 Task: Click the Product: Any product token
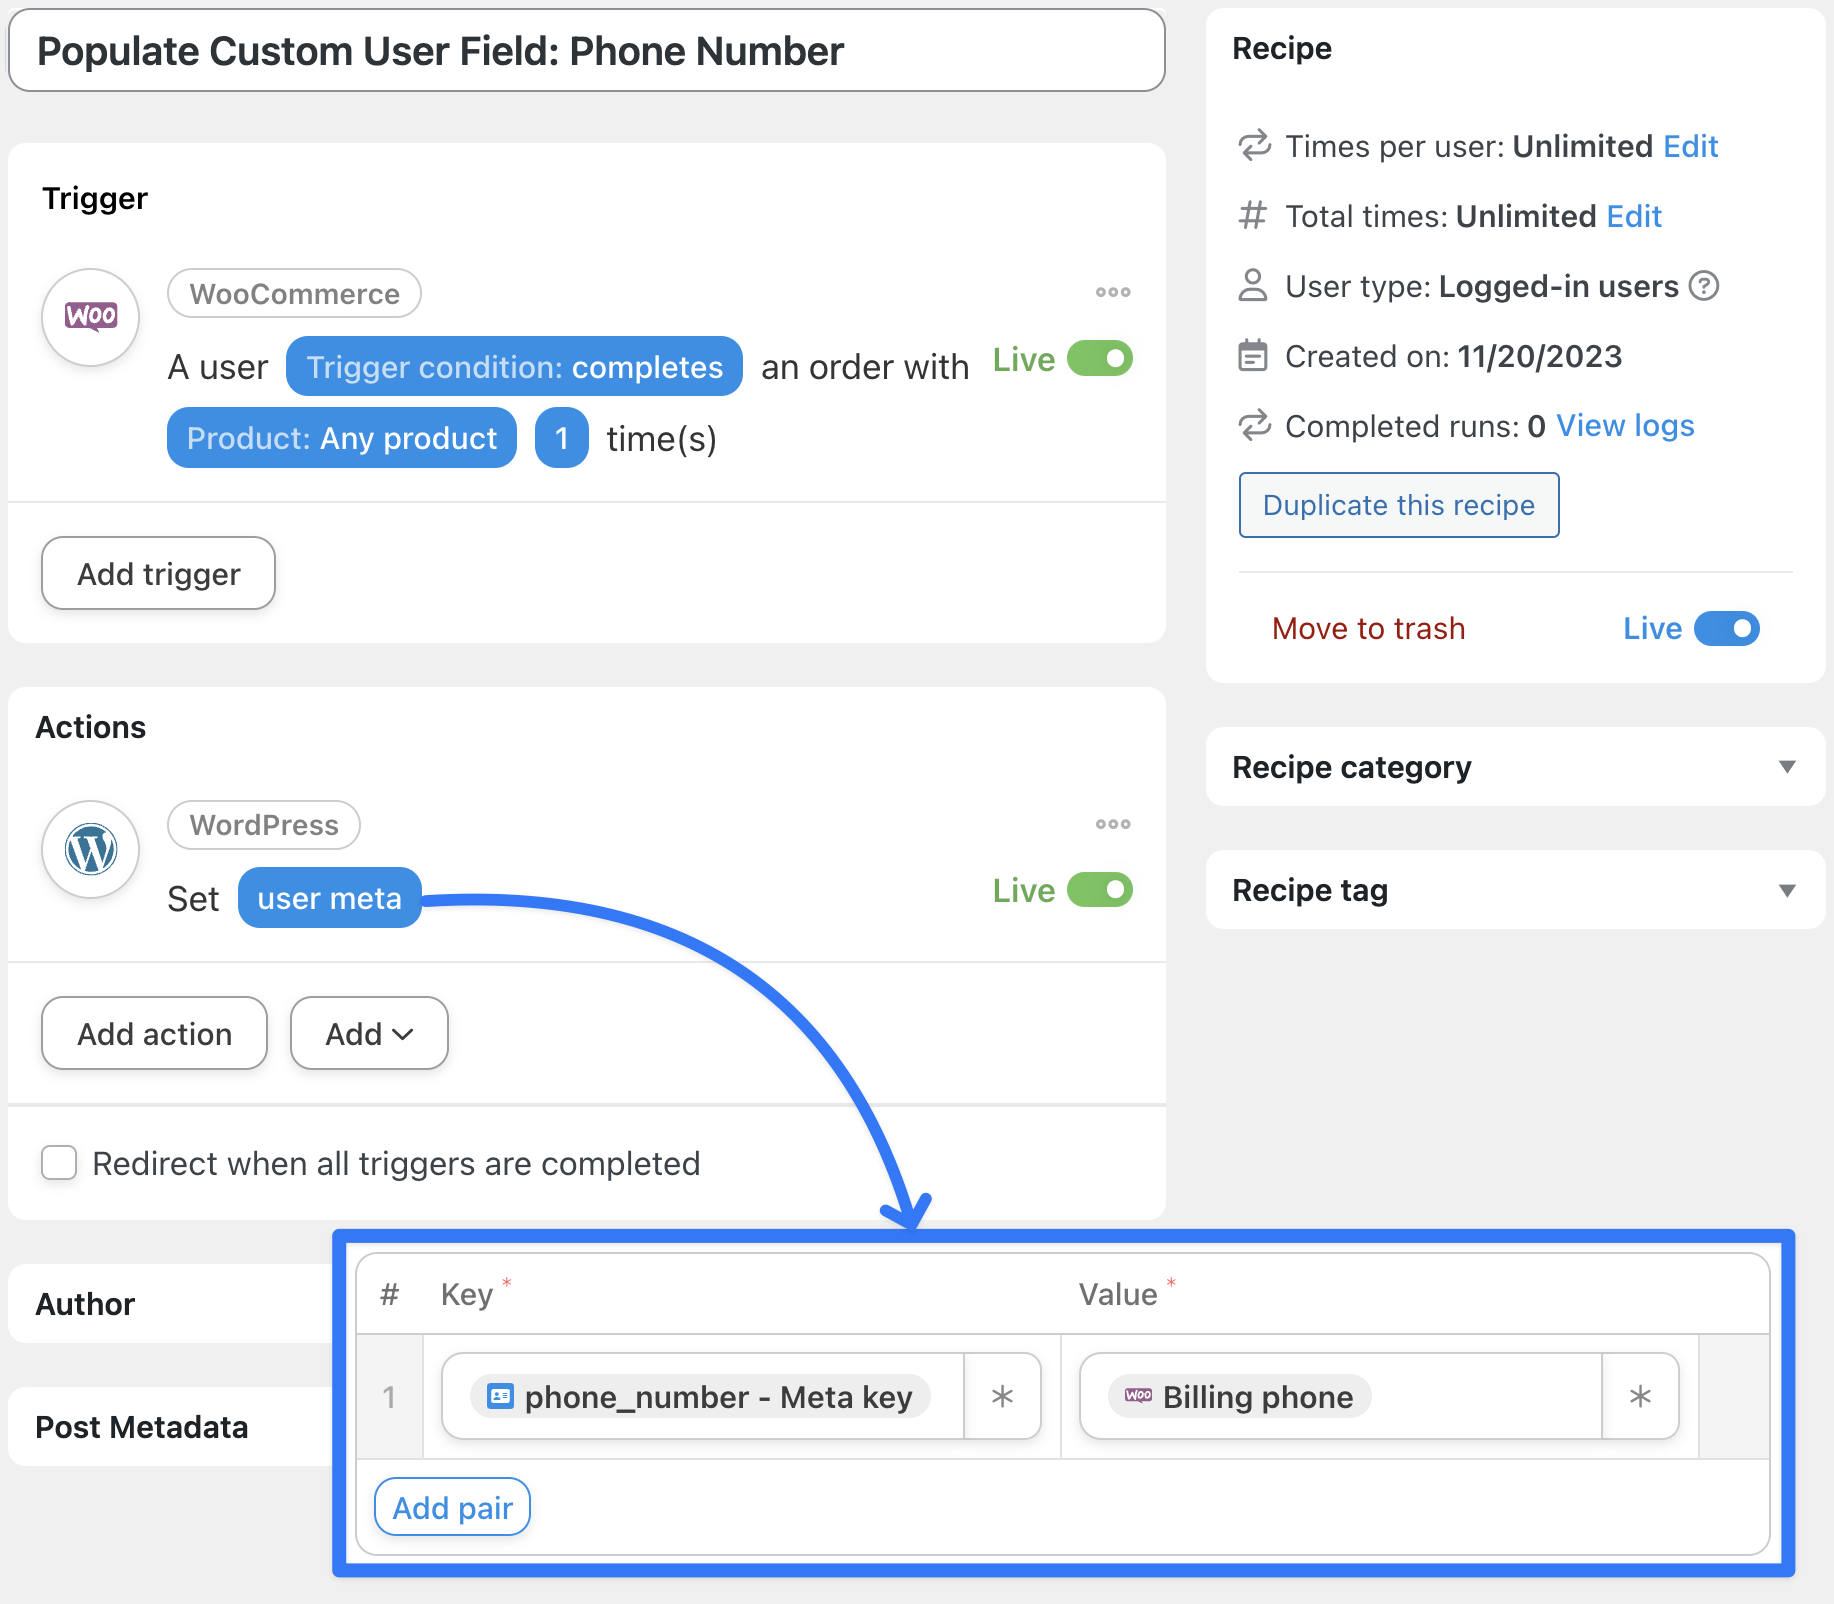[342, 438]
